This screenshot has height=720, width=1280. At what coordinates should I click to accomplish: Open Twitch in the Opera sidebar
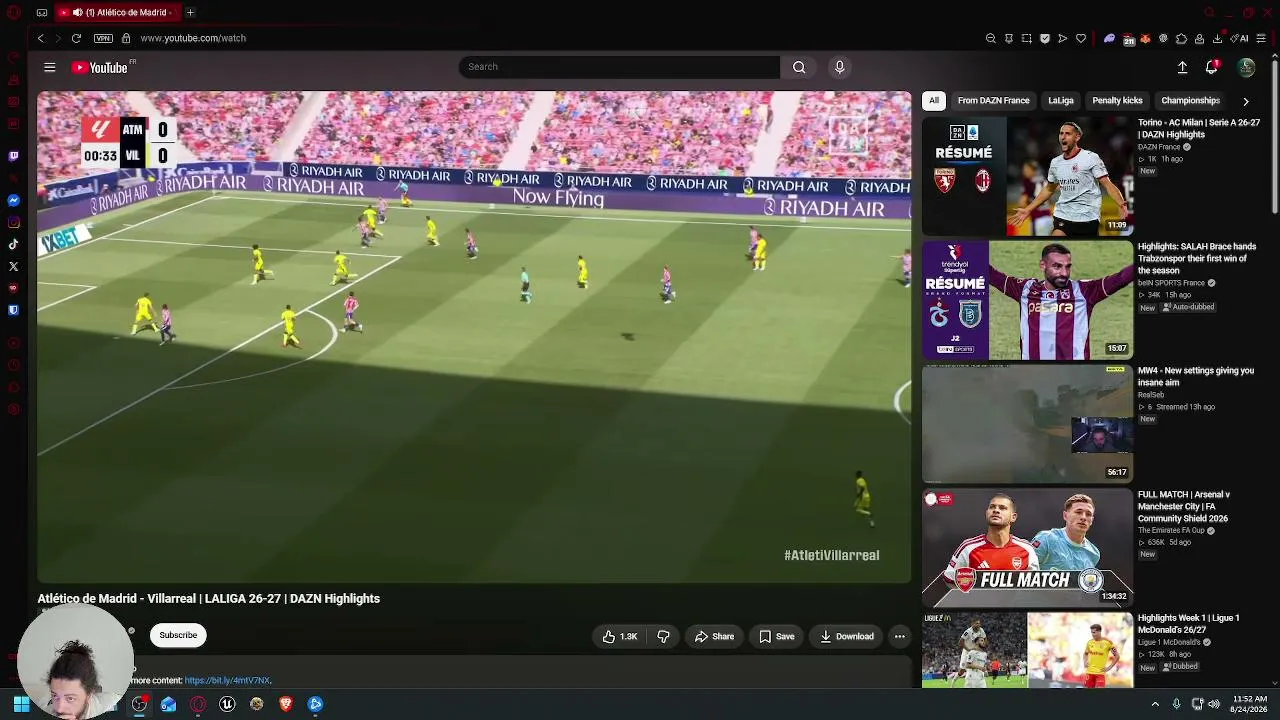[13, 156]
